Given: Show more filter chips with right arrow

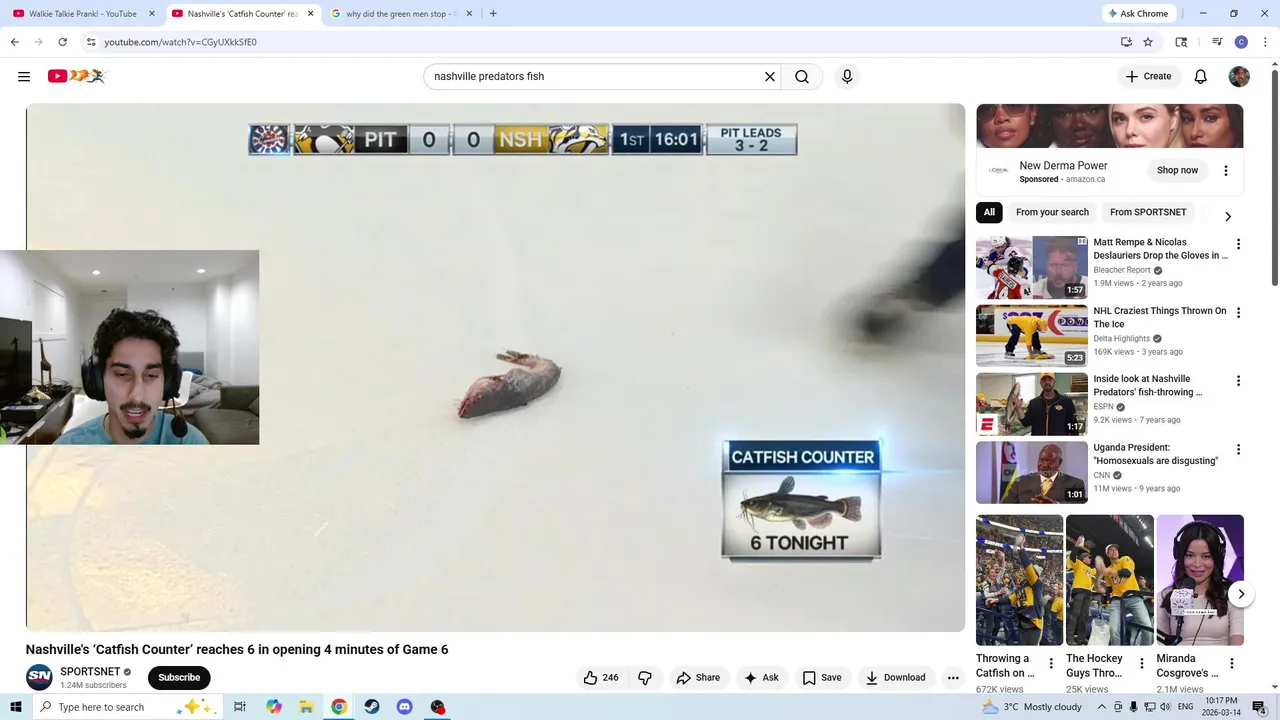Looking at the screenshot, I should pyautogui.click(x=1228, y=216).
